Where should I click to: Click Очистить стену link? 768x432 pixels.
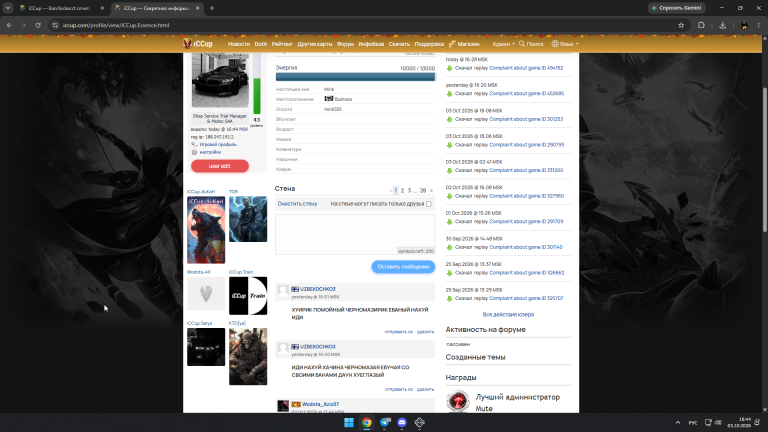click(297, 204)
